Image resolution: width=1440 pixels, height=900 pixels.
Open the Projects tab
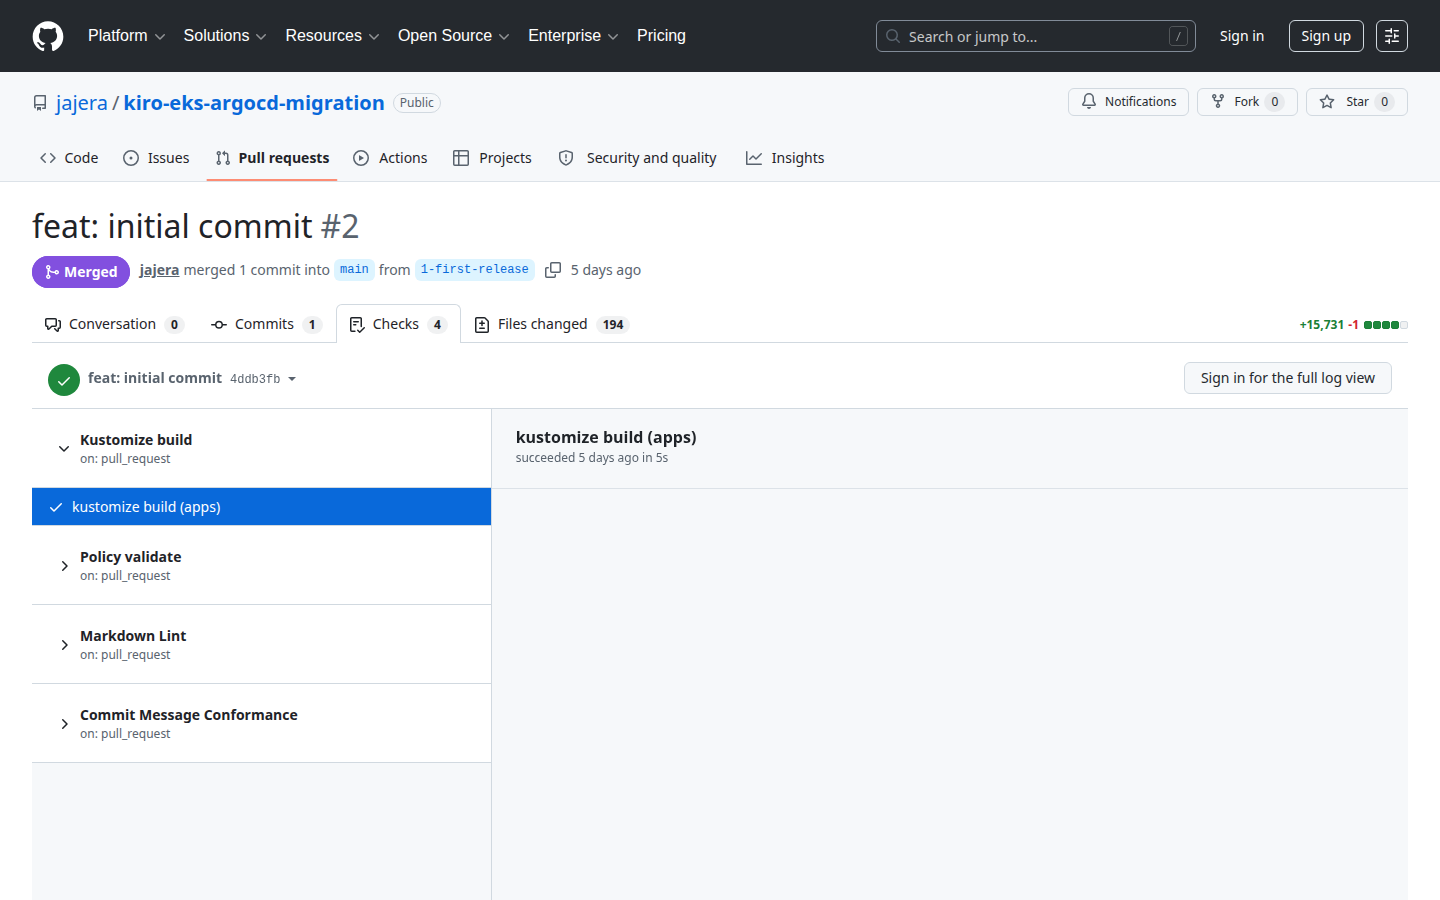click(492, 158)
